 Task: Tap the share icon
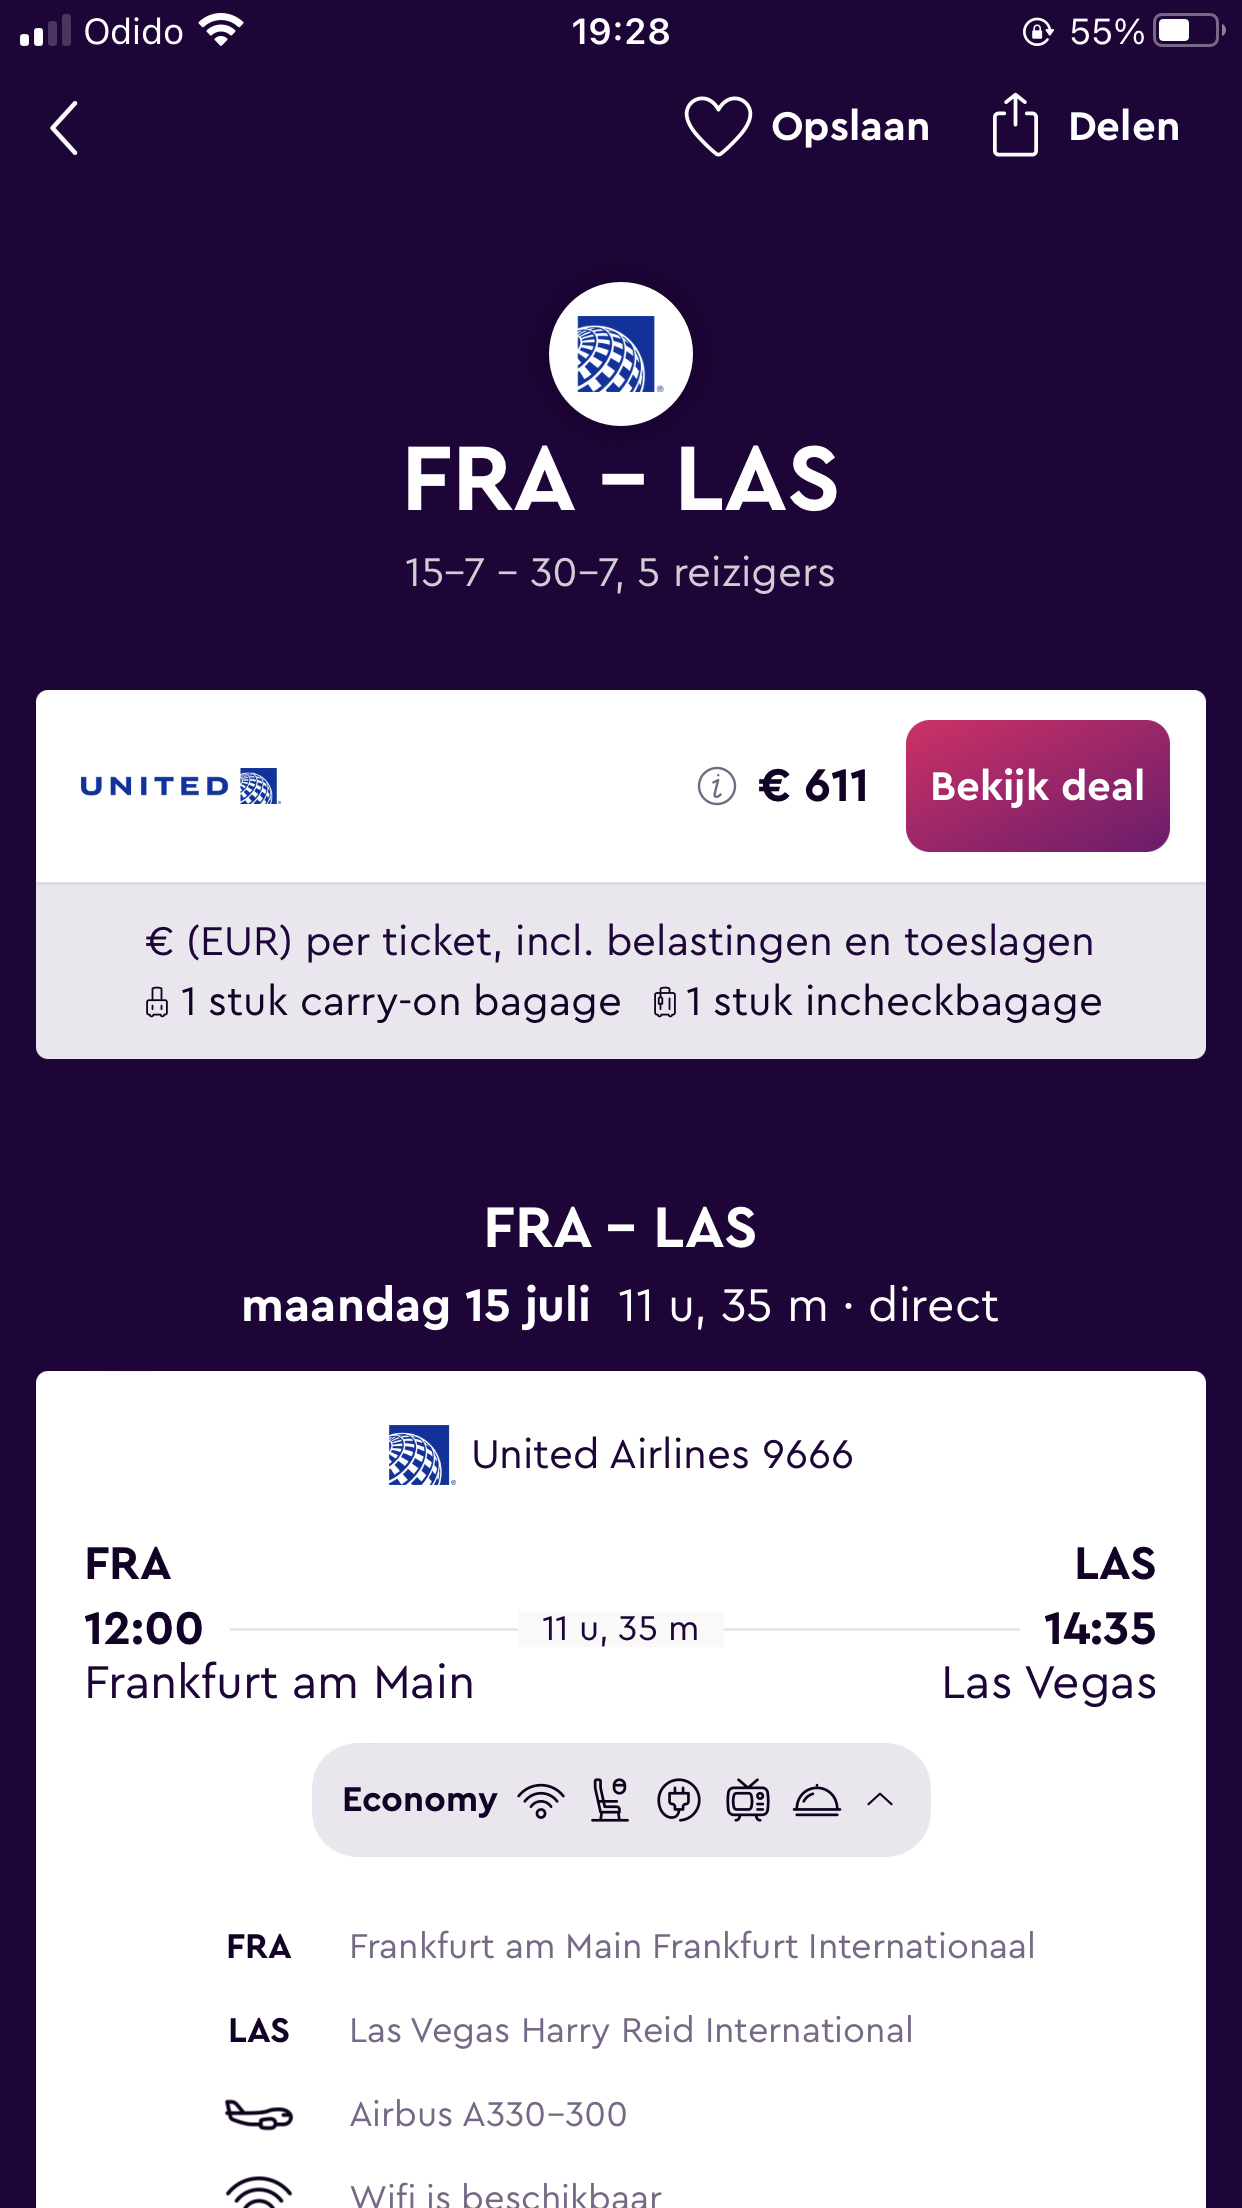pyautogui.click(x=1014, y=126)
